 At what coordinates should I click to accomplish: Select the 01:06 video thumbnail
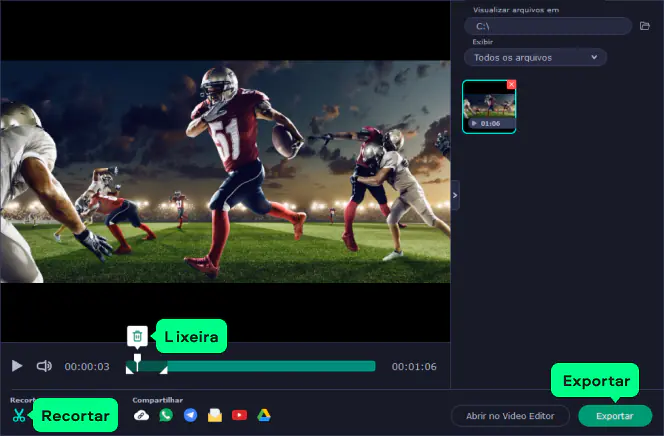coord(489,107)
